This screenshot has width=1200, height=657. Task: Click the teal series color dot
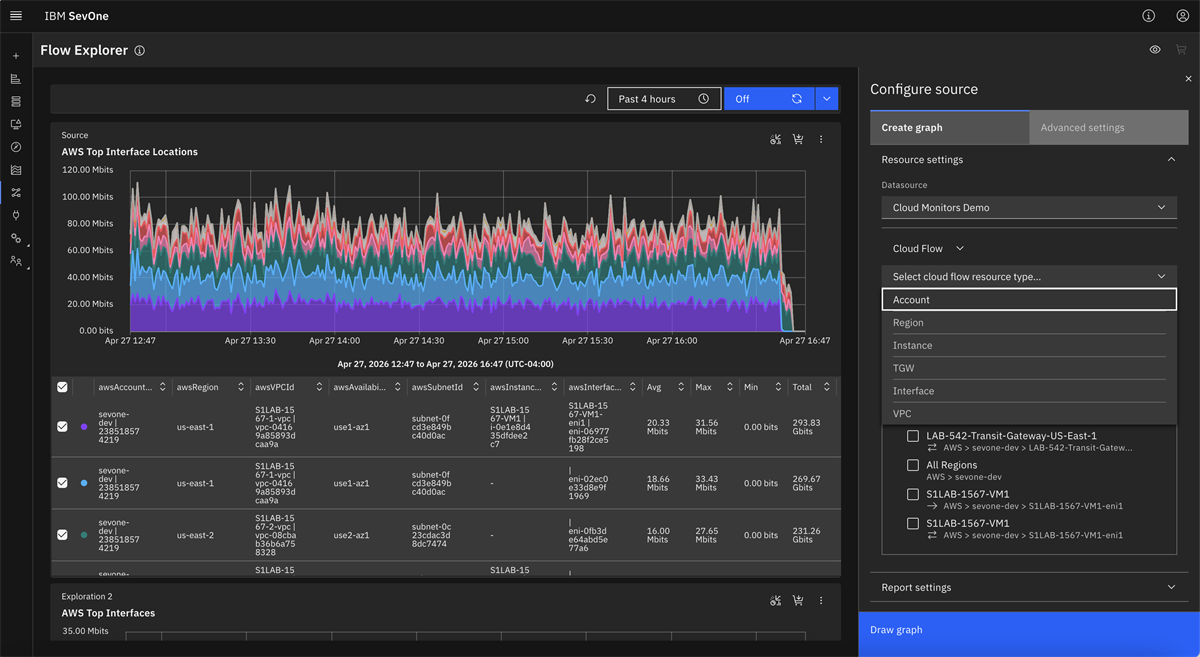coord(84,535)
